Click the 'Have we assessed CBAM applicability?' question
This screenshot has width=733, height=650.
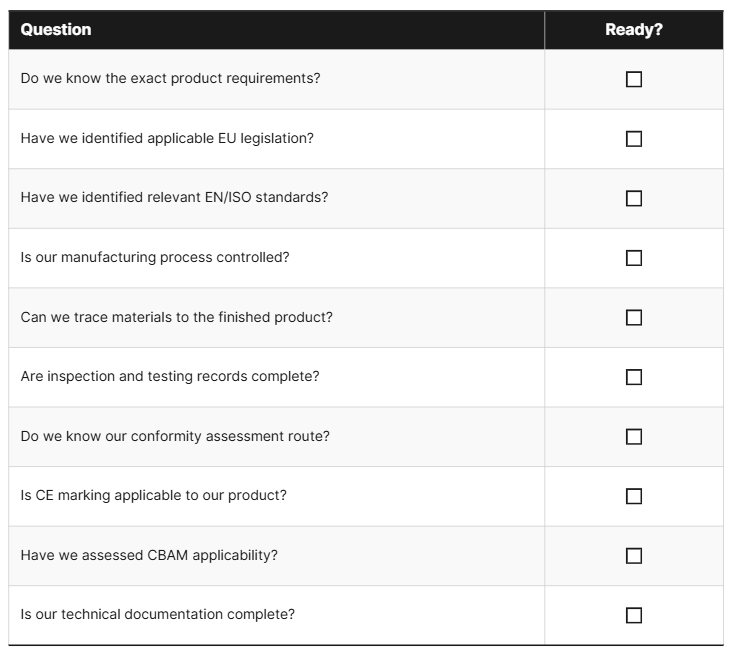click(149, 556)
